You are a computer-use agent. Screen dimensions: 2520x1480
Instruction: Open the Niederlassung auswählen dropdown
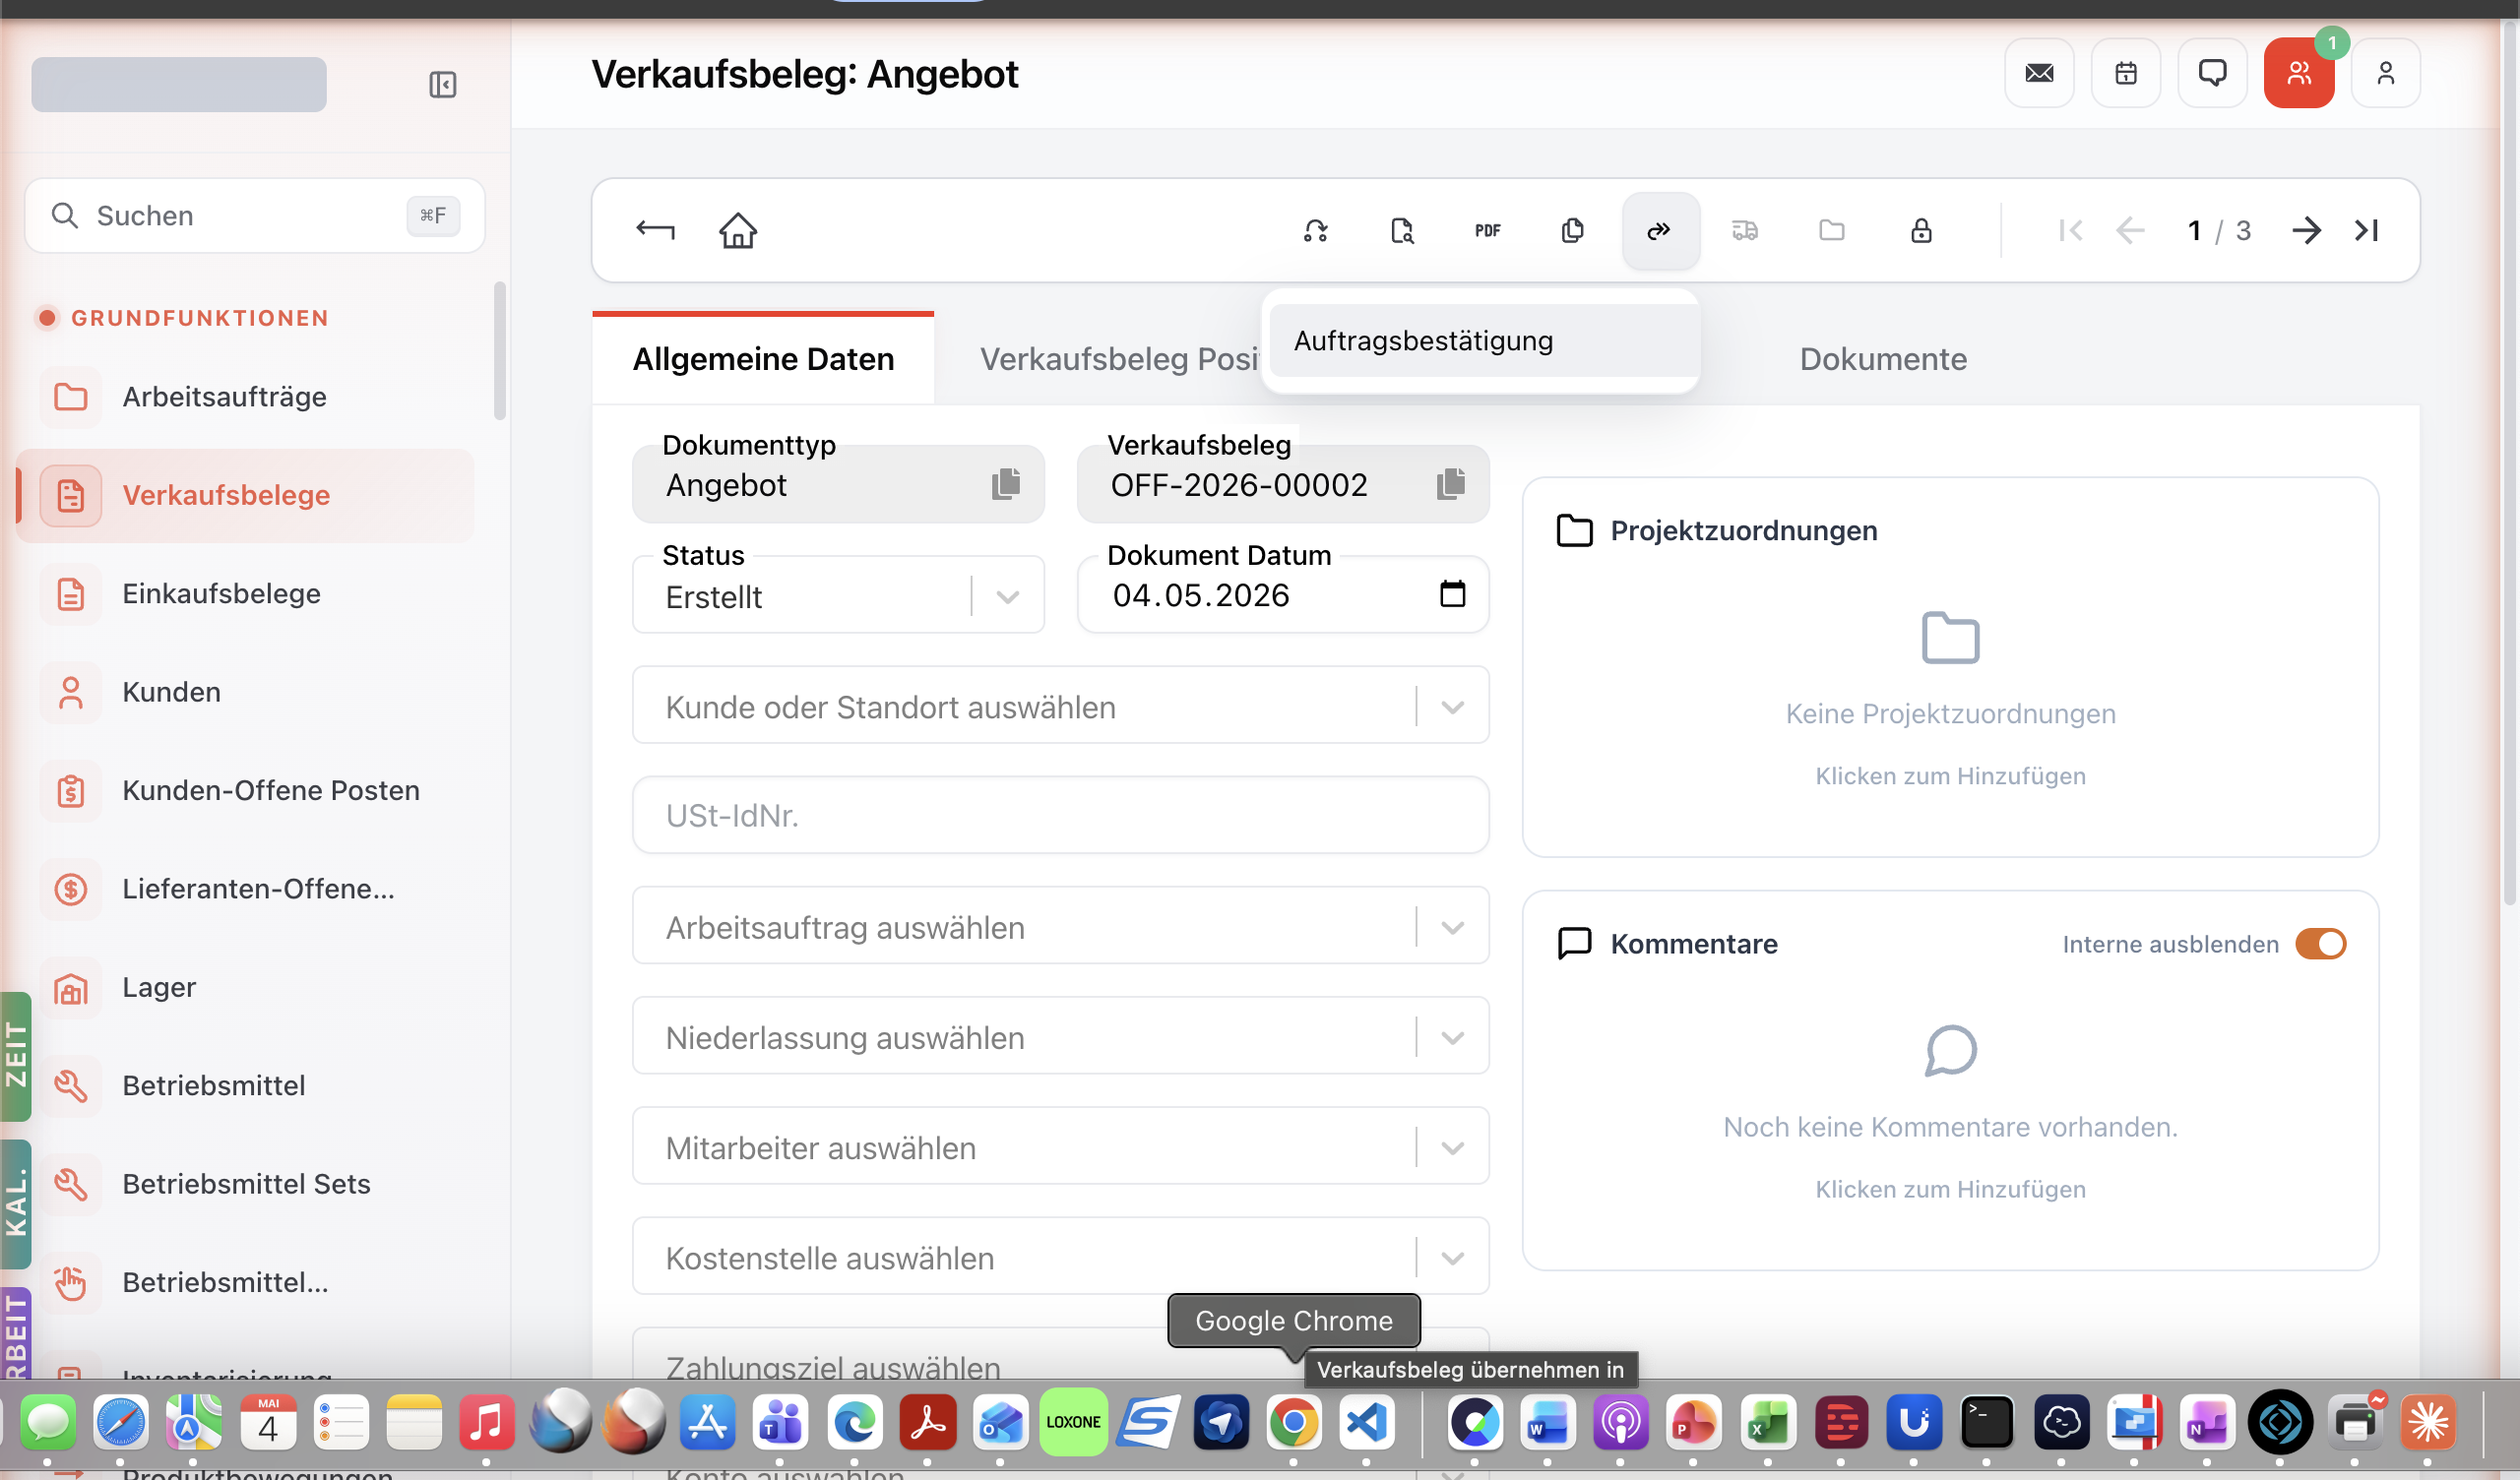pos(1060,1036)
